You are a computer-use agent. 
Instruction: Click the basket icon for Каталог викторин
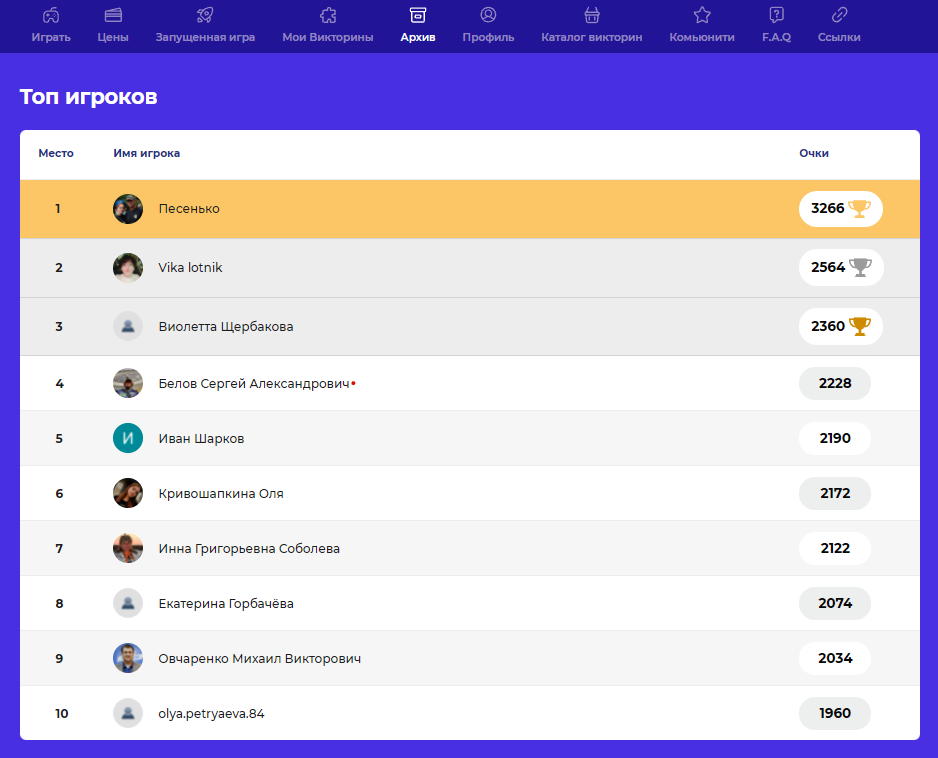point(591,15)
